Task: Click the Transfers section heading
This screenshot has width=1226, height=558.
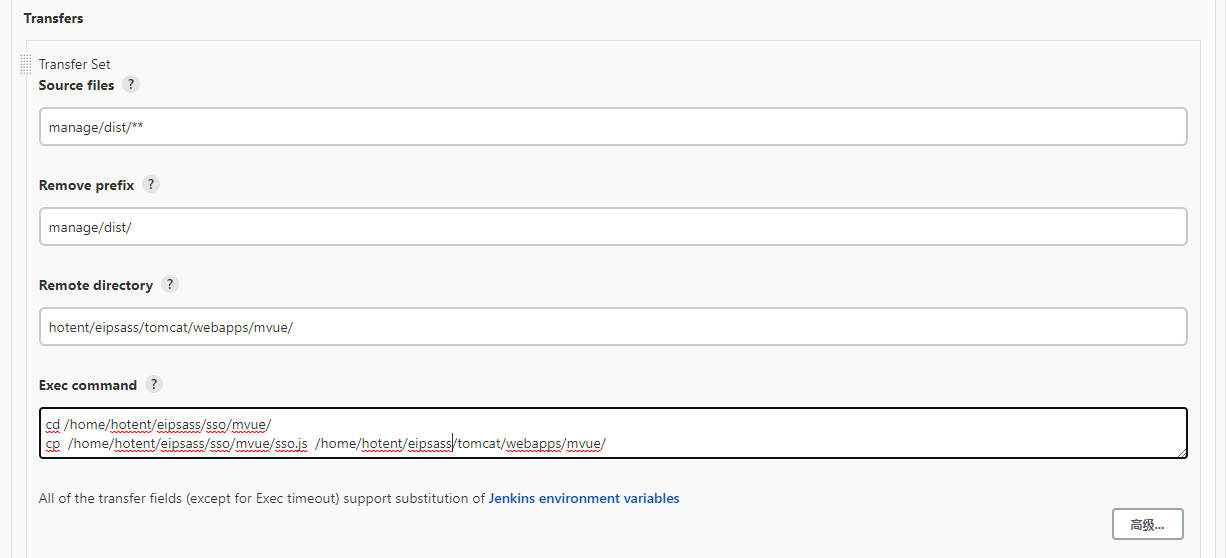Action: [53, 18]
